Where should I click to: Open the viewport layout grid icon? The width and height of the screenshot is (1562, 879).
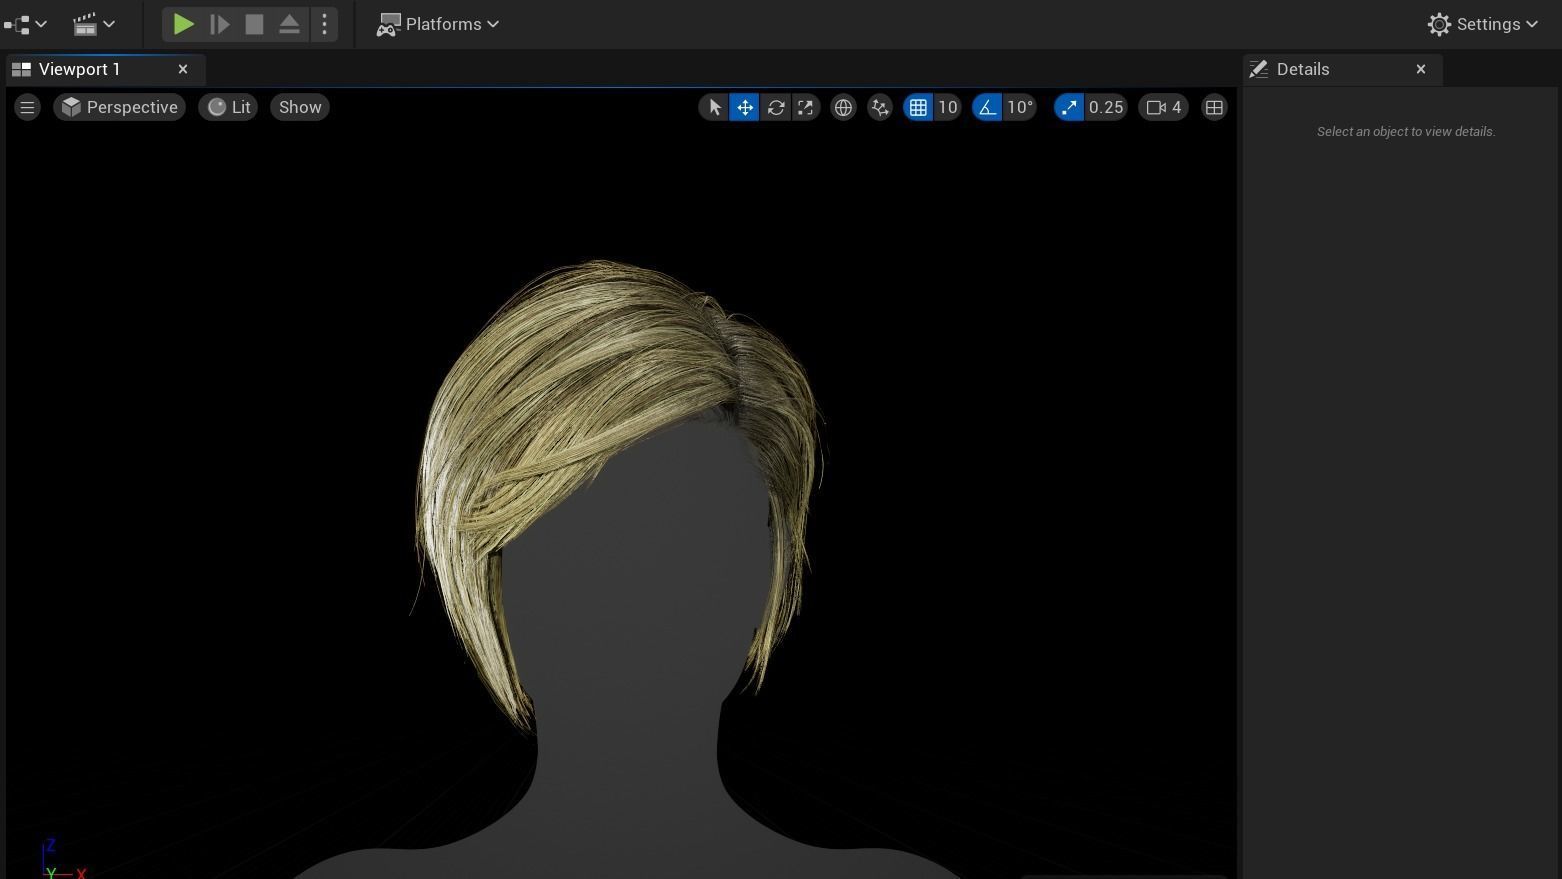1214,107
